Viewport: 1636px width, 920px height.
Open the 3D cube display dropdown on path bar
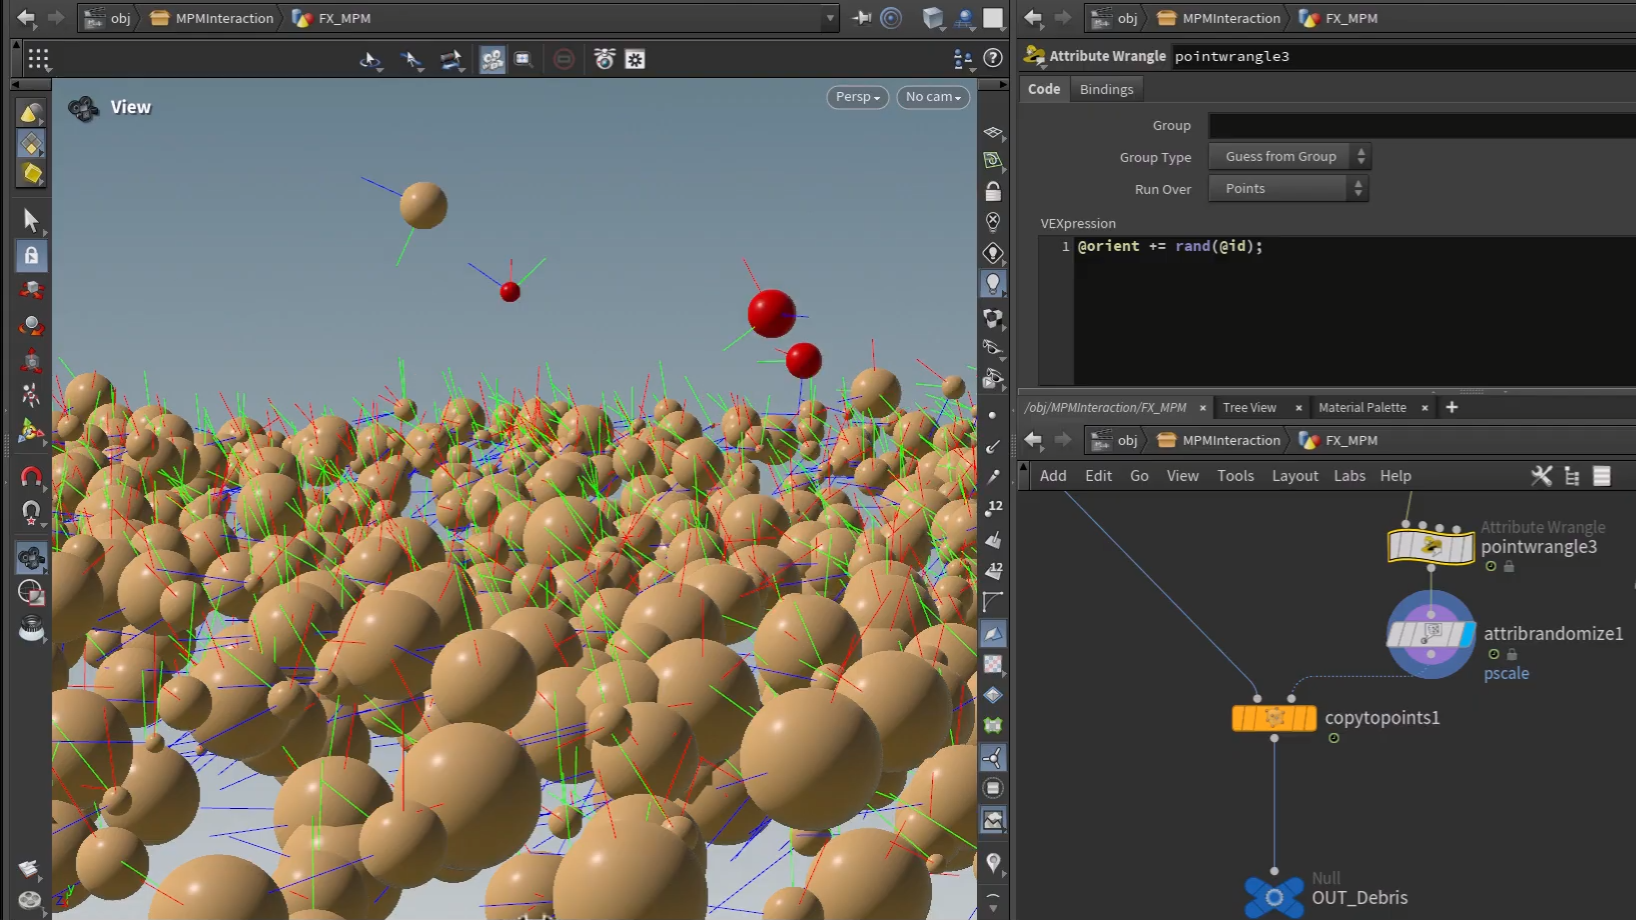pos(933,18)
